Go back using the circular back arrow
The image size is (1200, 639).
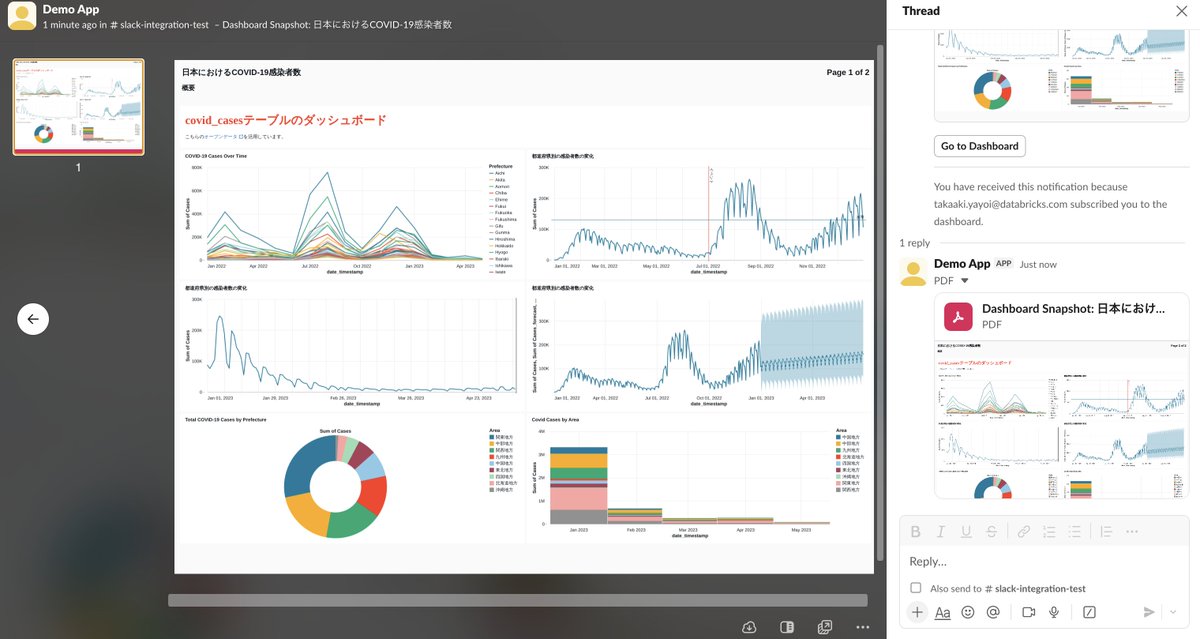click(x=33, y=318)
